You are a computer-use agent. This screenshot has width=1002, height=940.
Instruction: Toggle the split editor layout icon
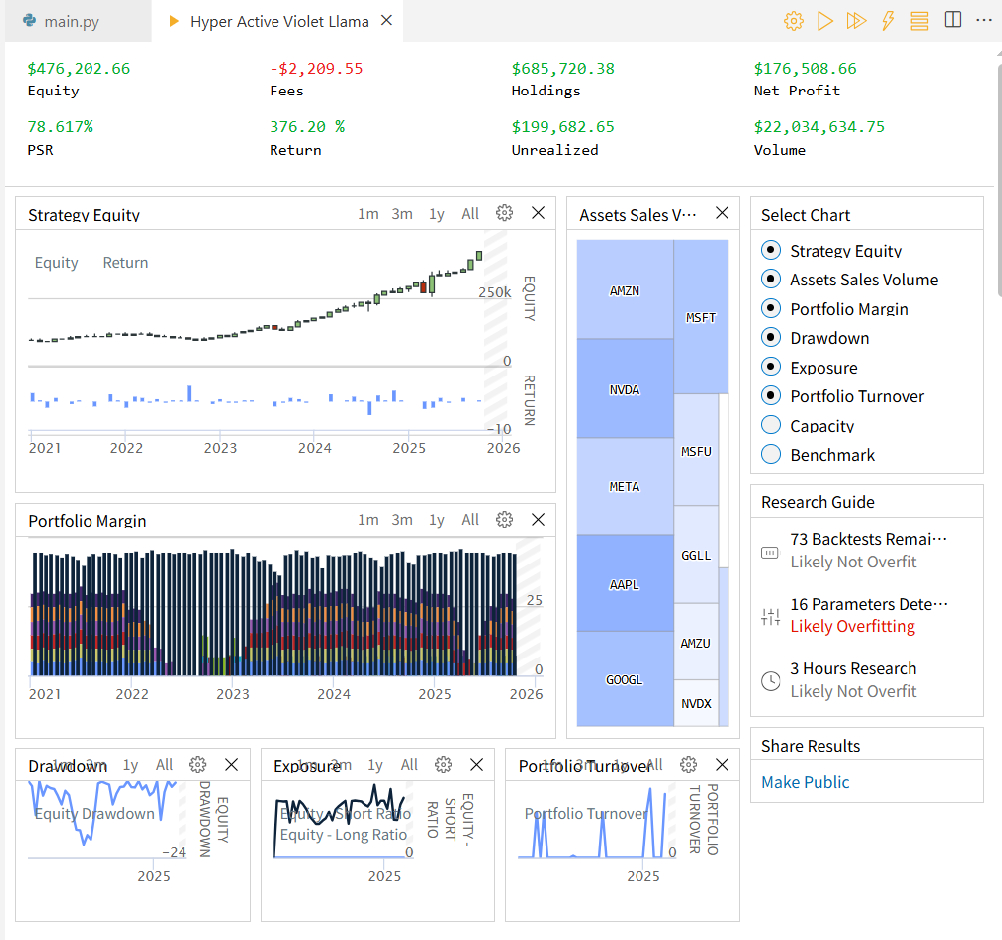pyautogui.click(x=953, y=20)
